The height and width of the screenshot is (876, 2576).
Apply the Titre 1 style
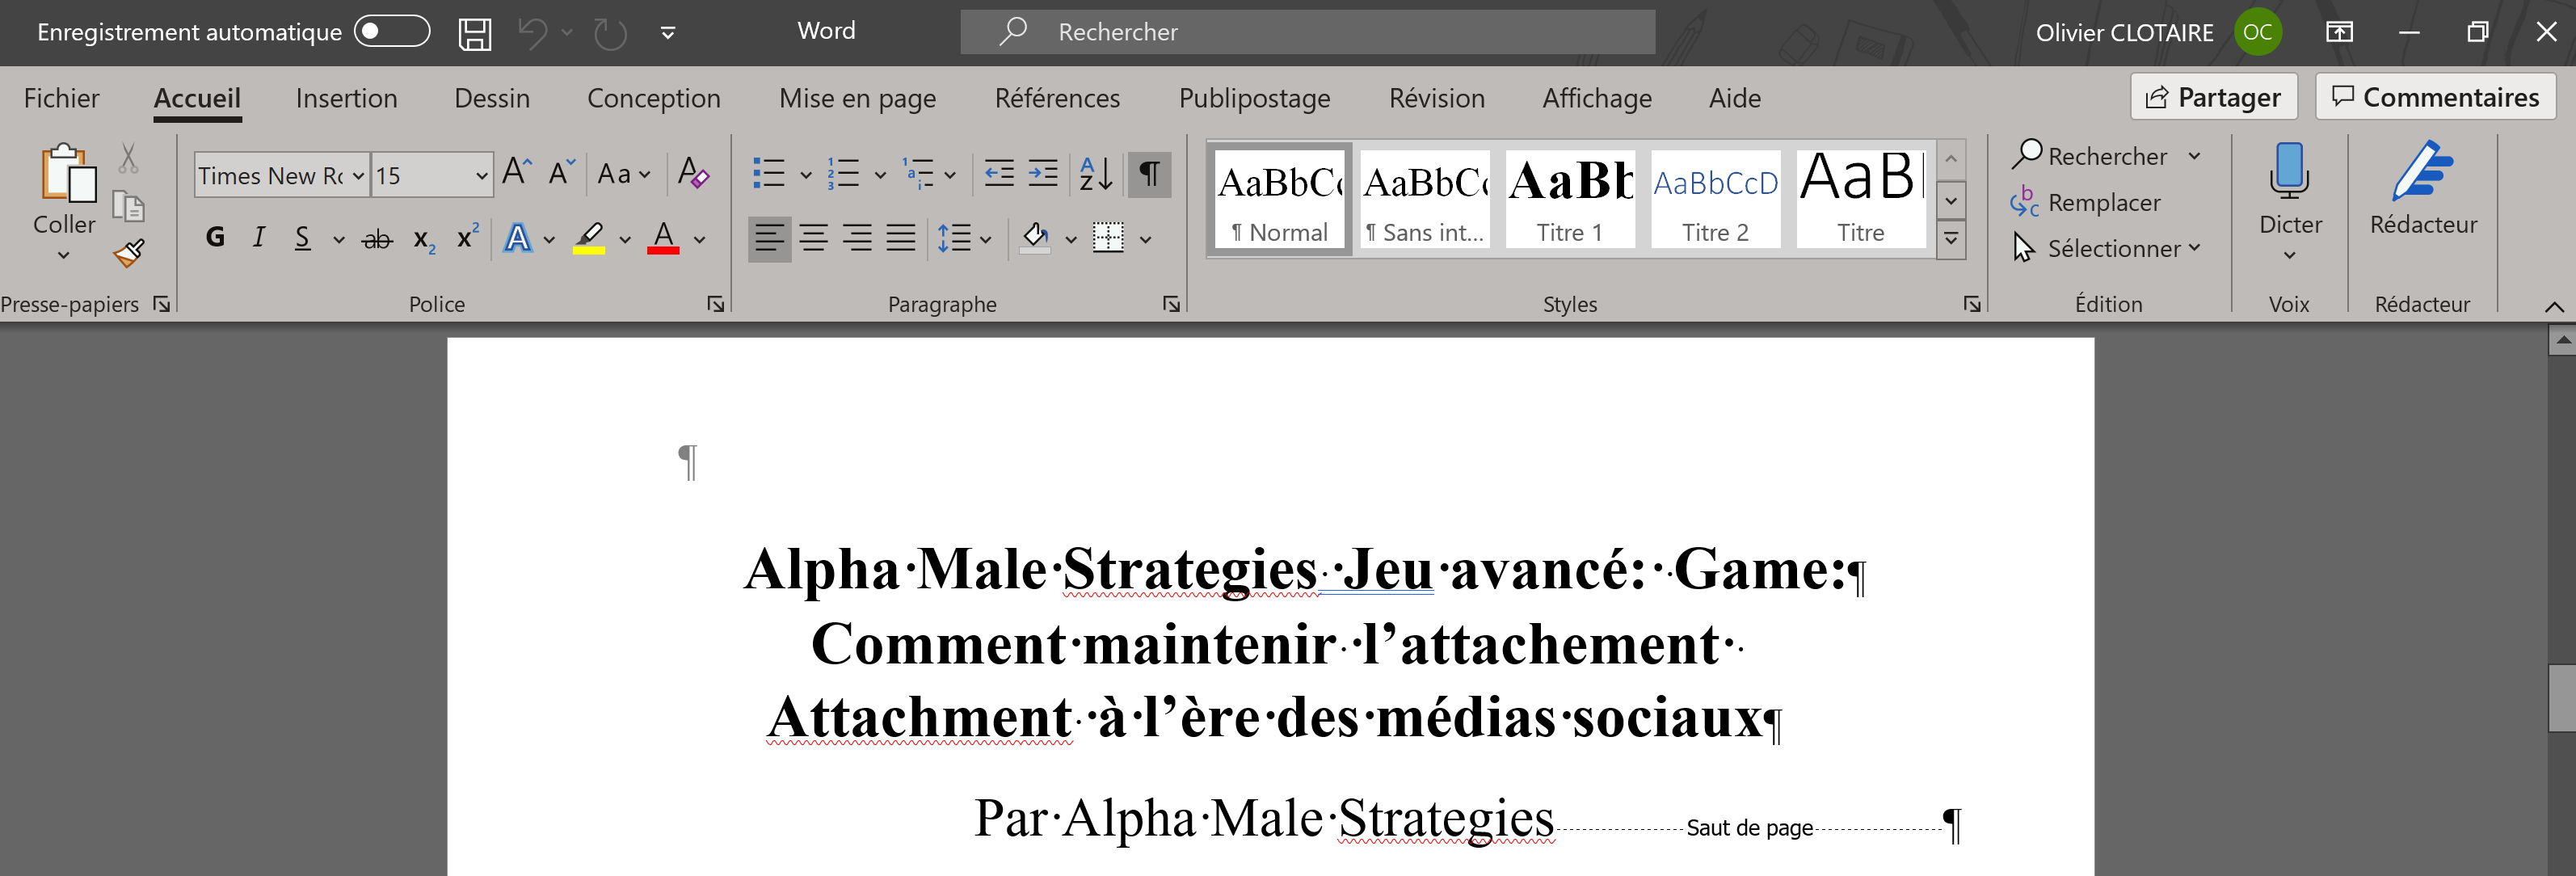(x=1569, y=198)
